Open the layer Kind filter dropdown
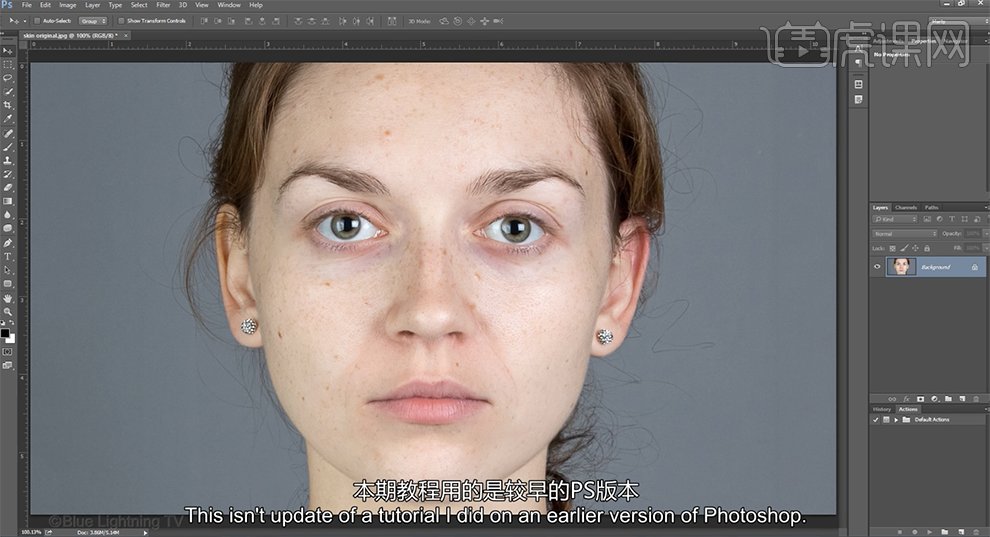Image resolution: width=990 pixels, height=537 pixels. [895, 219]
